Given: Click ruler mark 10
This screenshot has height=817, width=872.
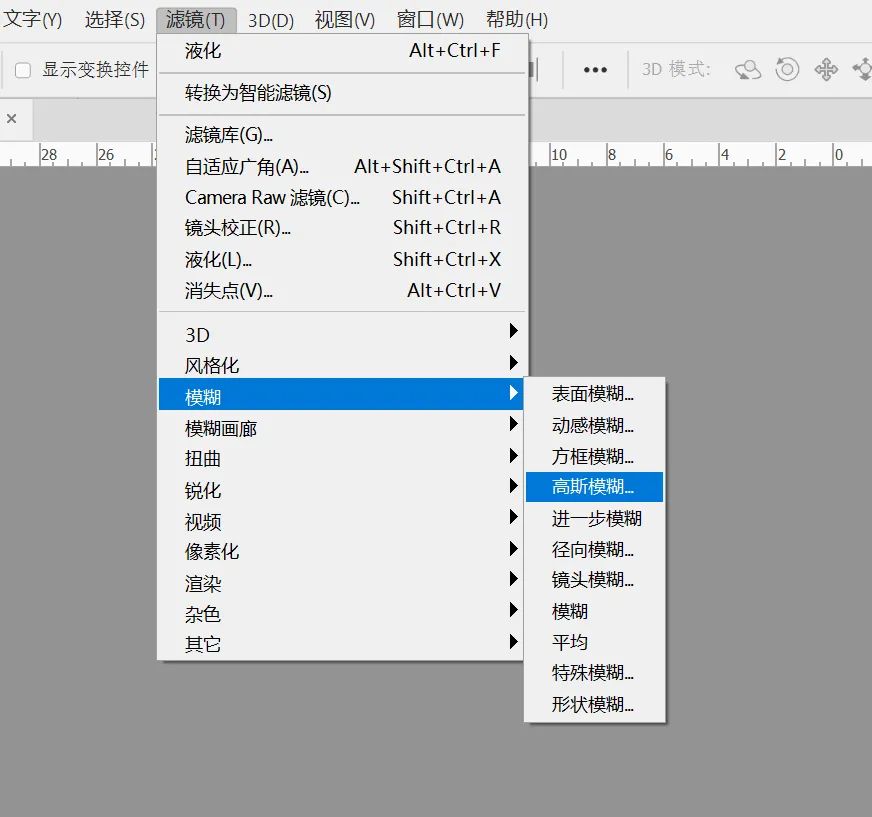Looking at the screenshot, I should [x=559, y=155].
